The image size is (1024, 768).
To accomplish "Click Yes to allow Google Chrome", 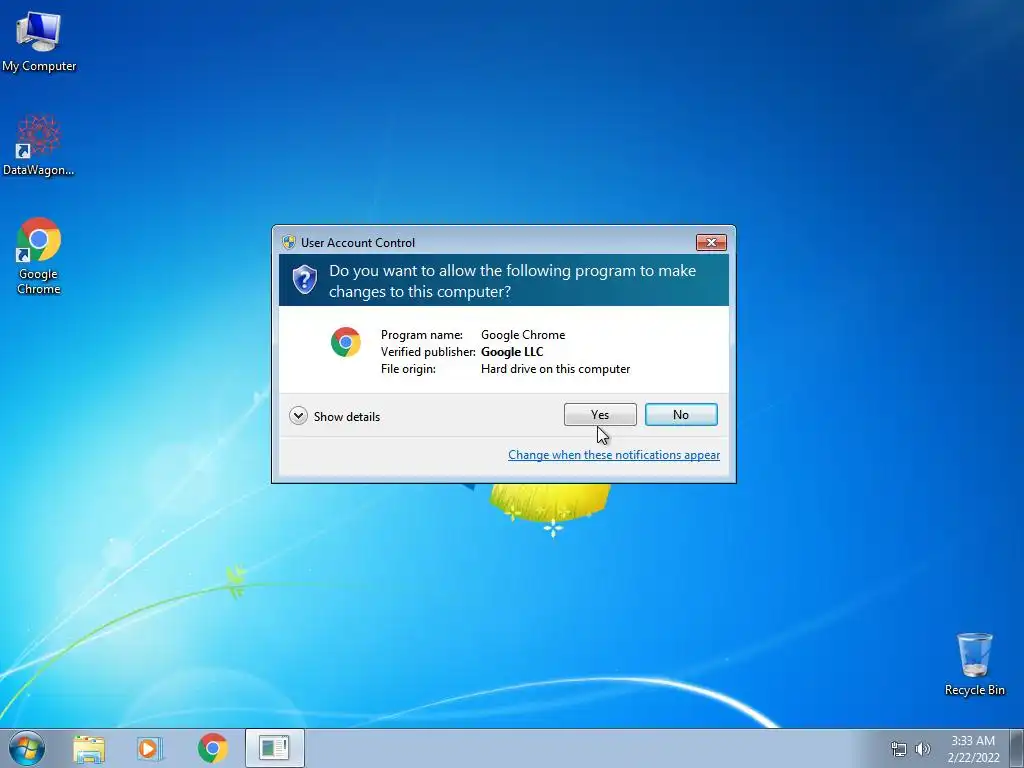I will 600,415.
